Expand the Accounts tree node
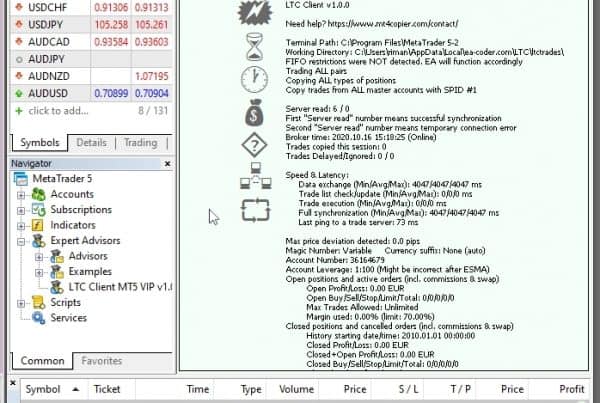Viewport: 600px width, 403px height. [x=21, y=195]
